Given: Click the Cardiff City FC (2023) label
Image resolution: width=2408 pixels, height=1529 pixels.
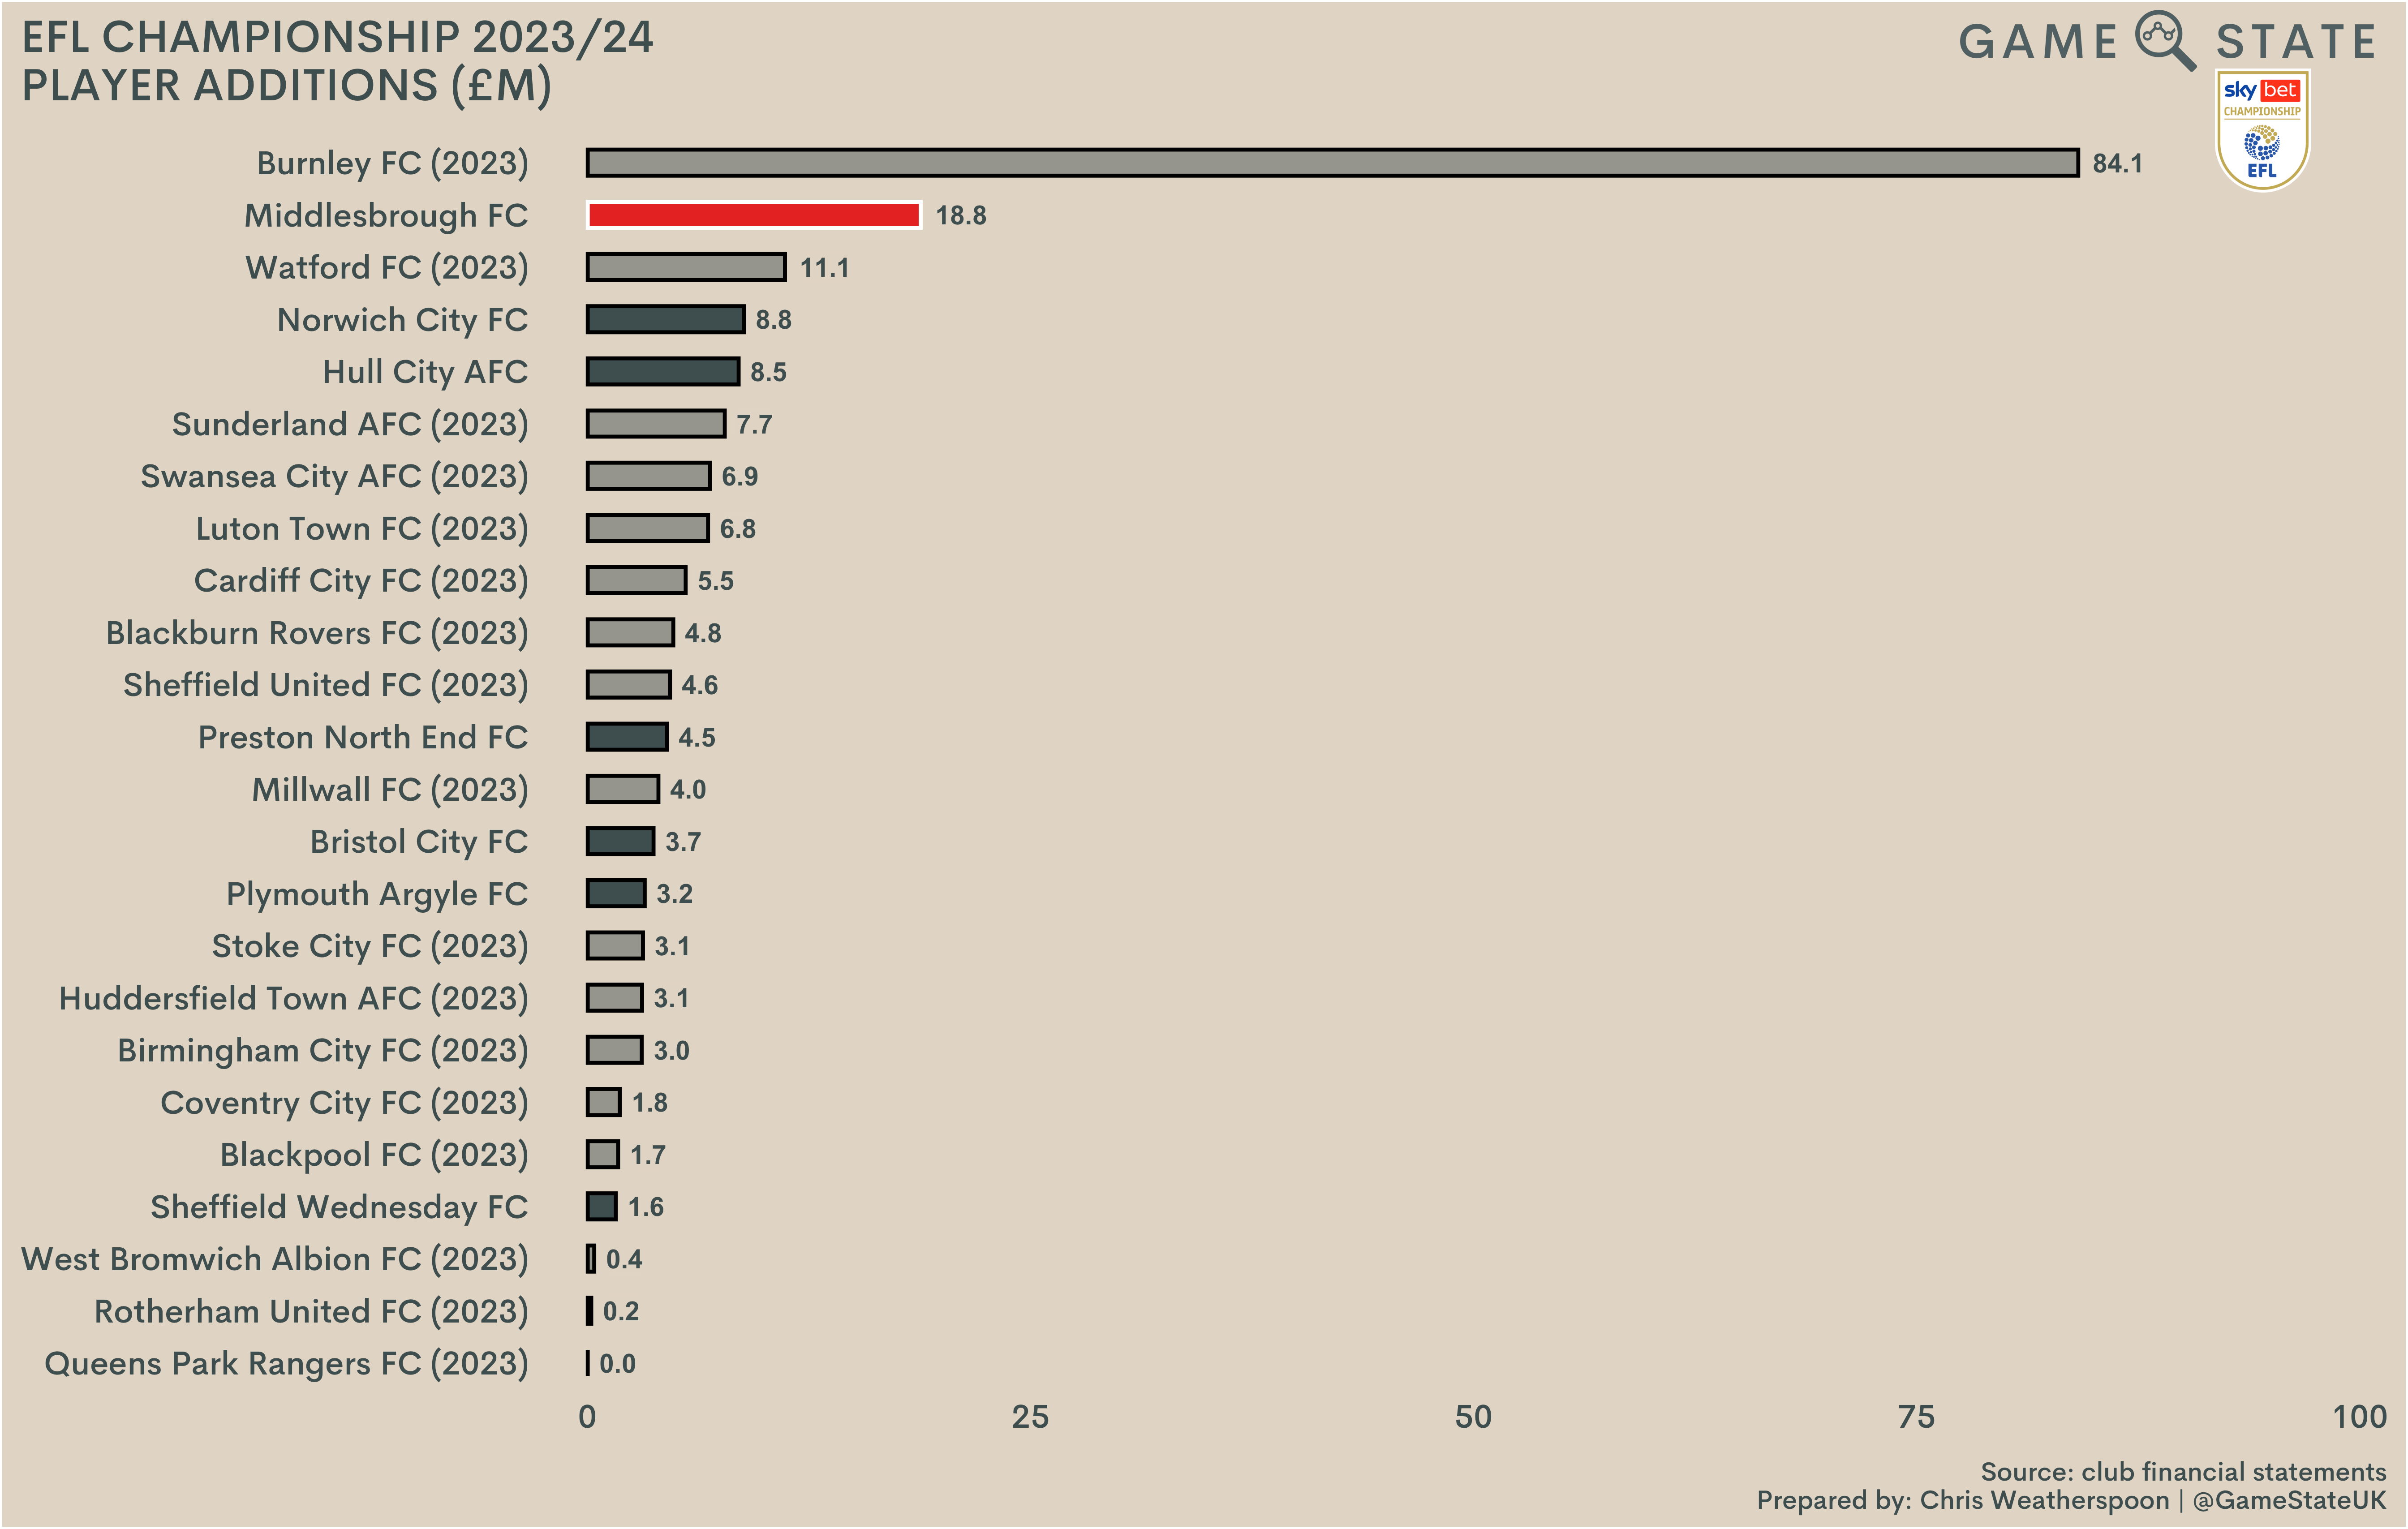Looking at the screenshot, I should click(x=361, y=581).
